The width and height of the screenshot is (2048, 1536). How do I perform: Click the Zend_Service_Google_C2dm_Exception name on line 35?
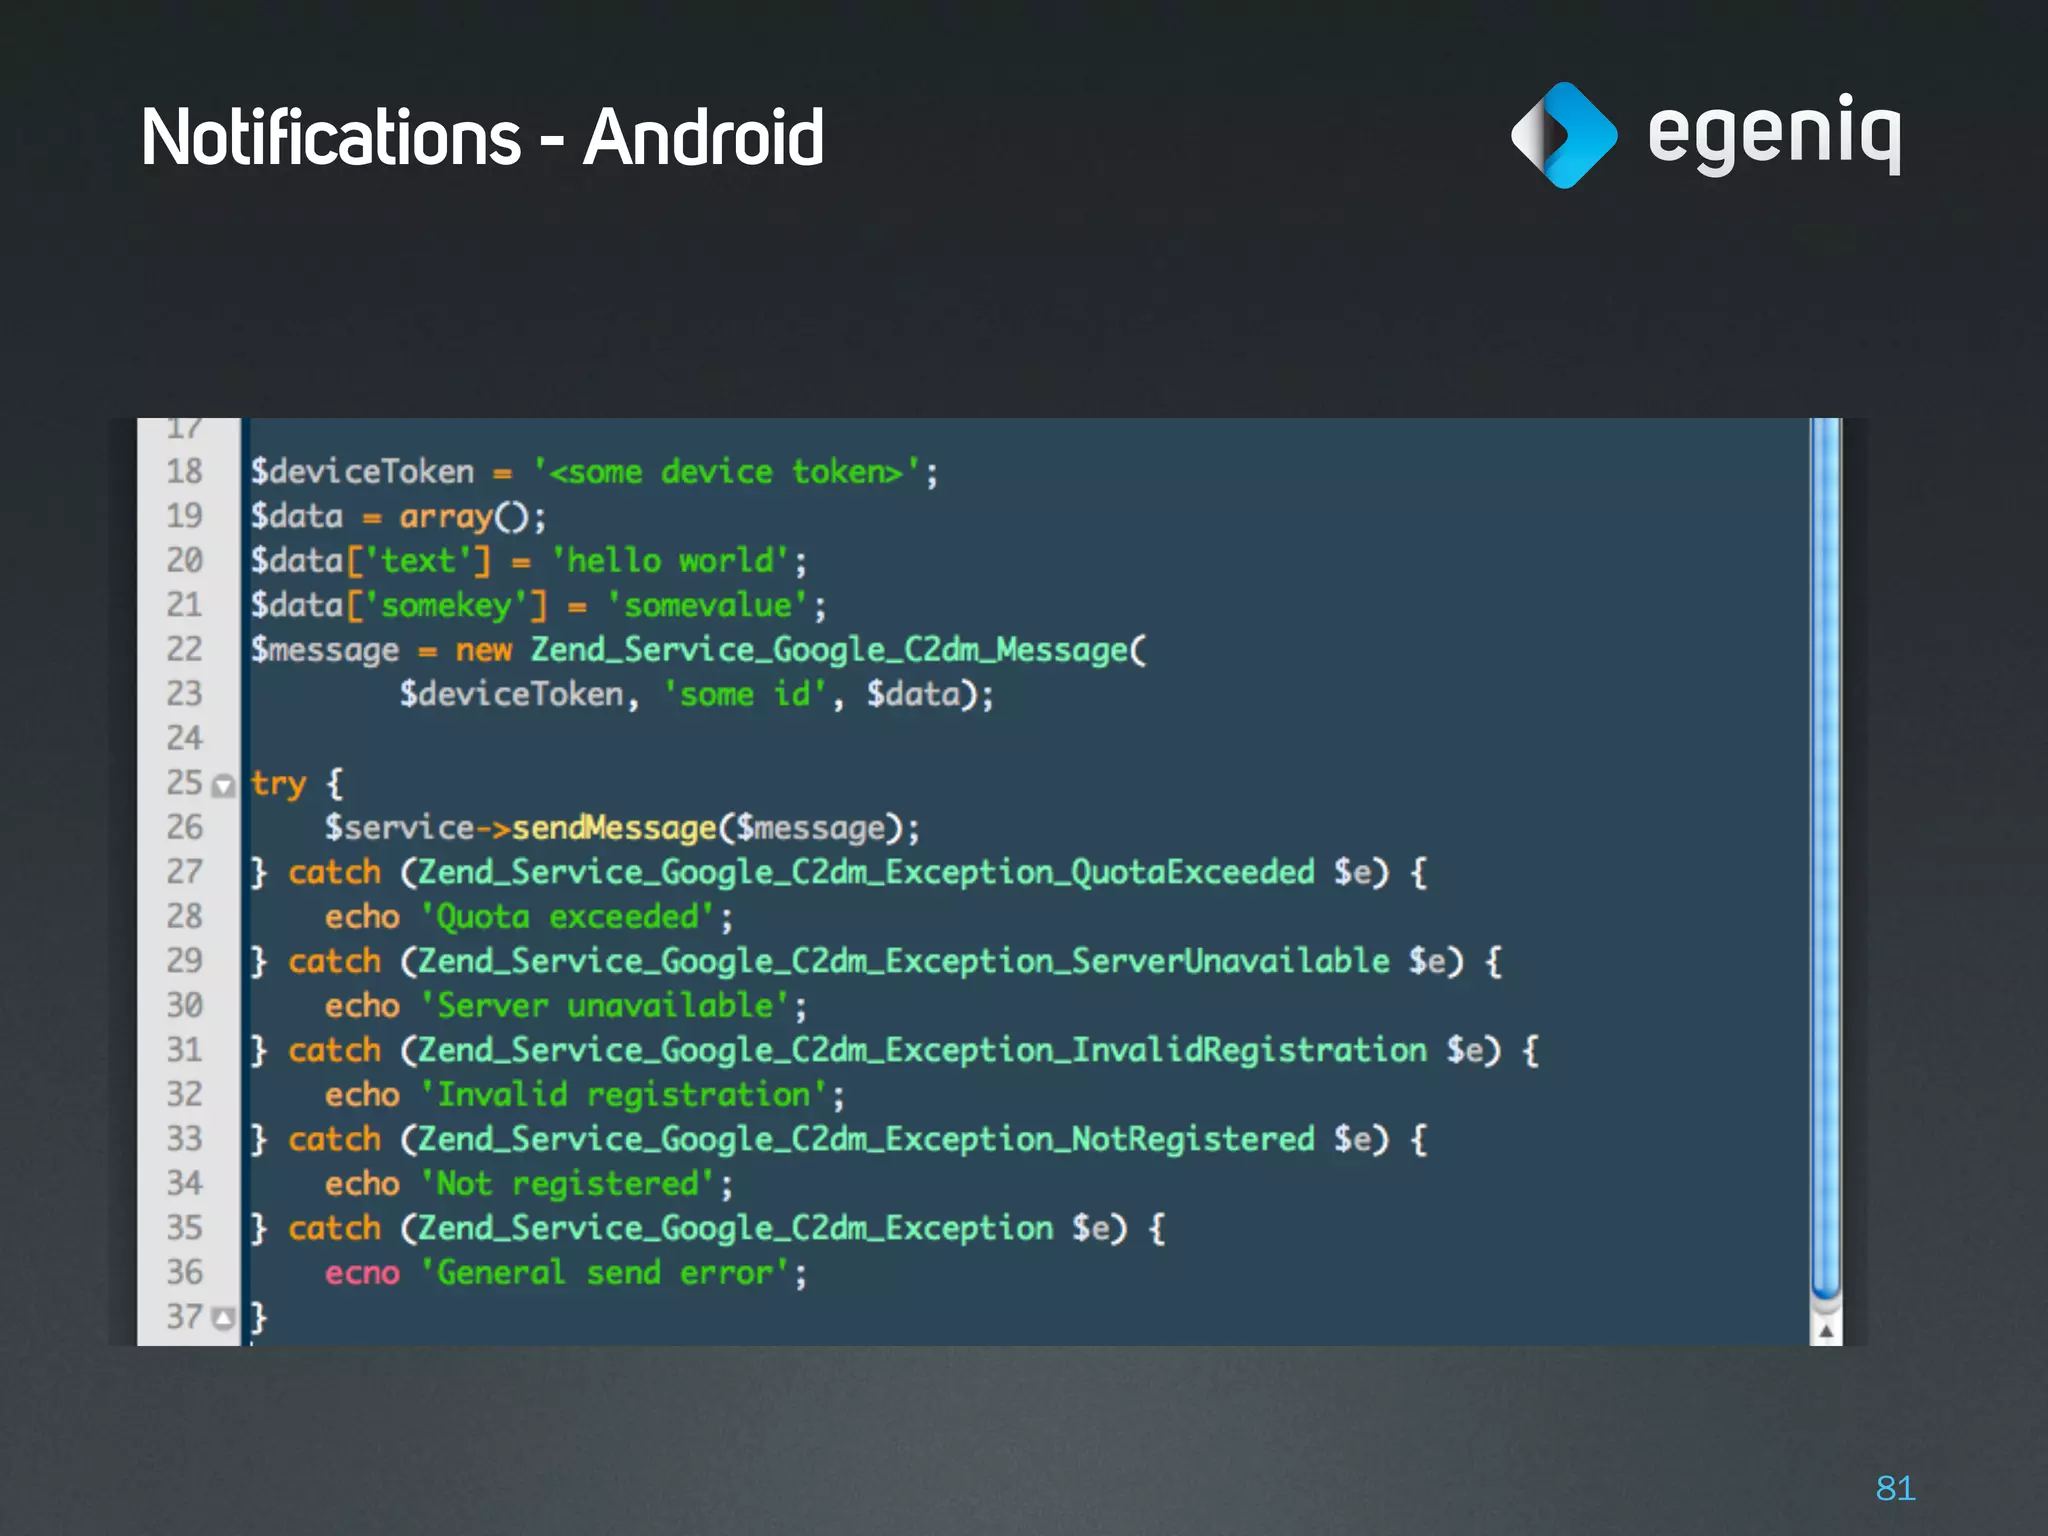(x=736, y=1228)
